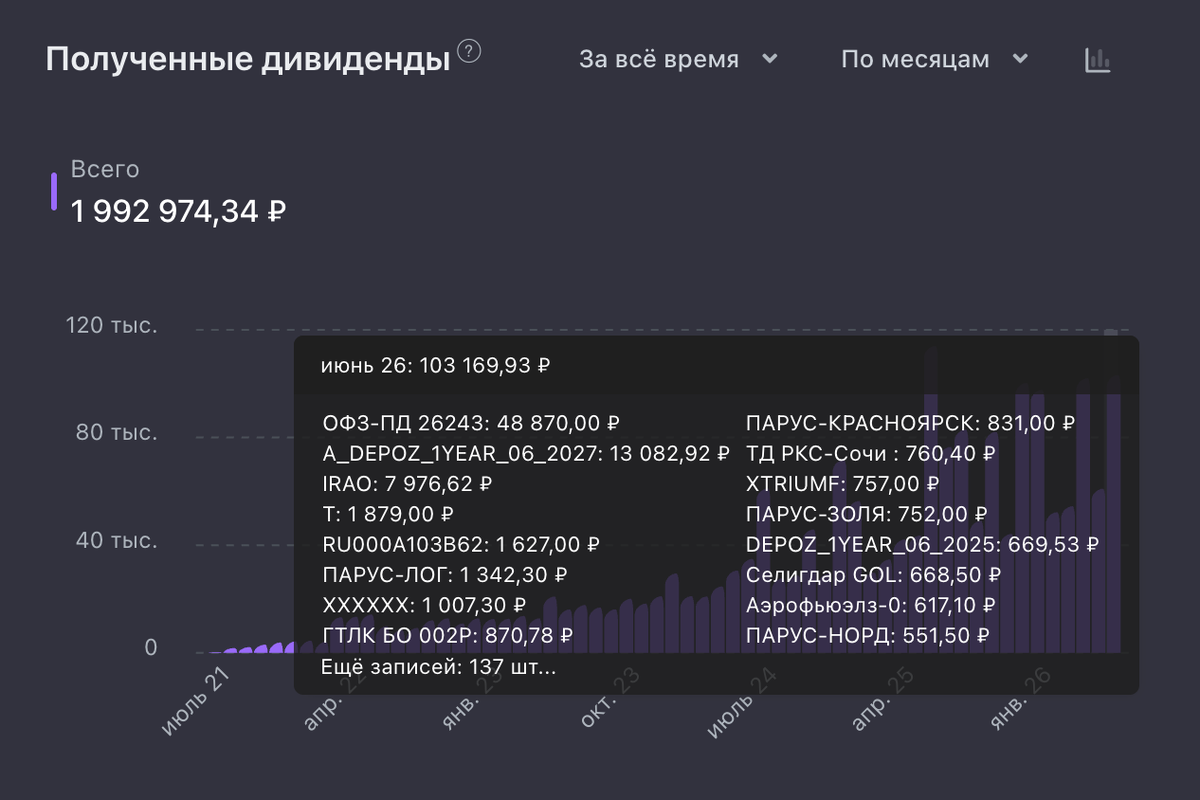Switch chart type with bar chart icon

1098,60
